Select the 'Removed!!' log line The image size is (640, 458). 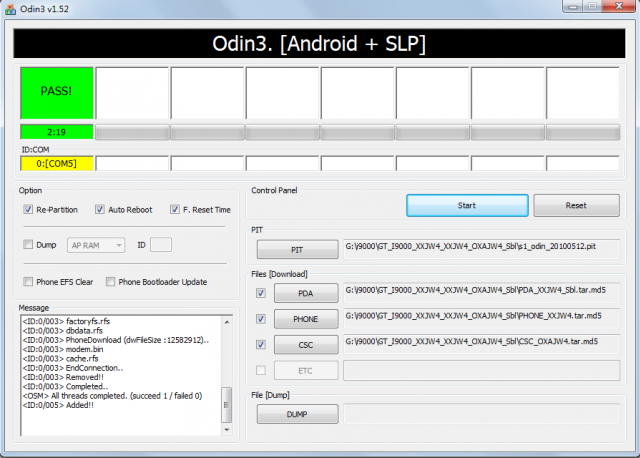63,377
